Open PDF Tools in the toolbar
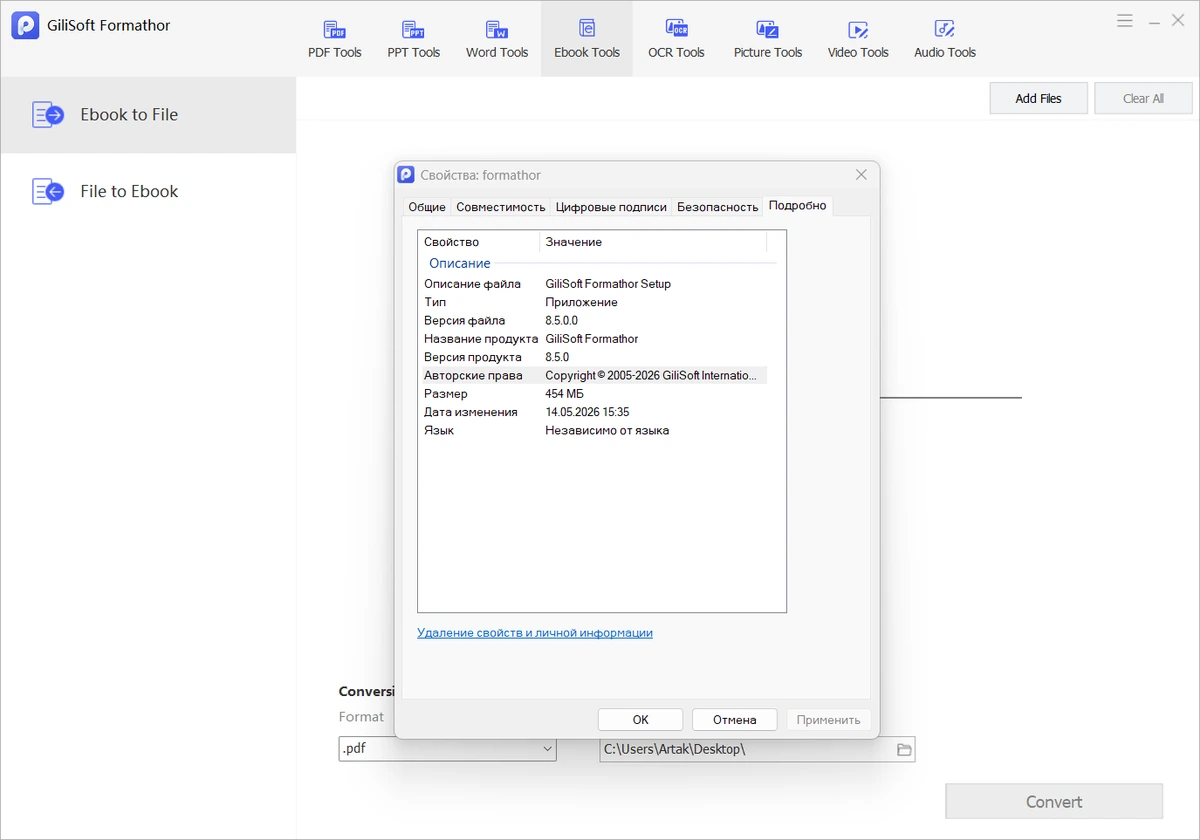The height and width of the screenshot is (840, 1200). coord(334,39)
